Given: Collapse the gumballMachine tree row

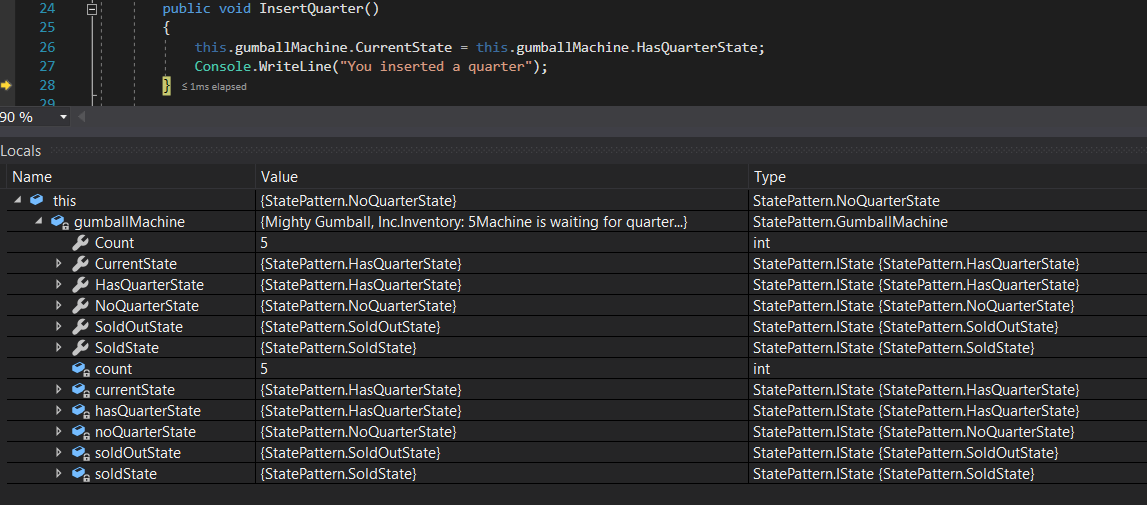Looking at the screenshot, I should point(39,222).
